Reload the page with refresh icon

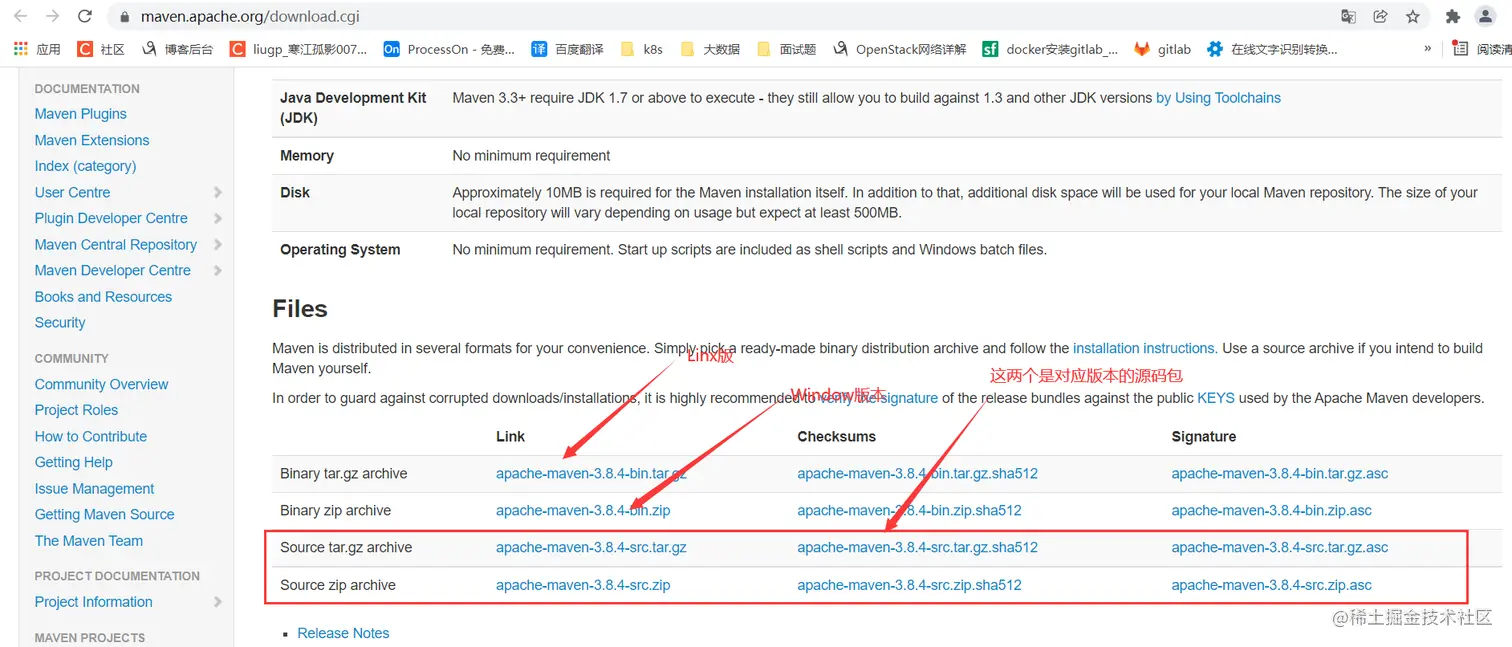coord(85,16)
